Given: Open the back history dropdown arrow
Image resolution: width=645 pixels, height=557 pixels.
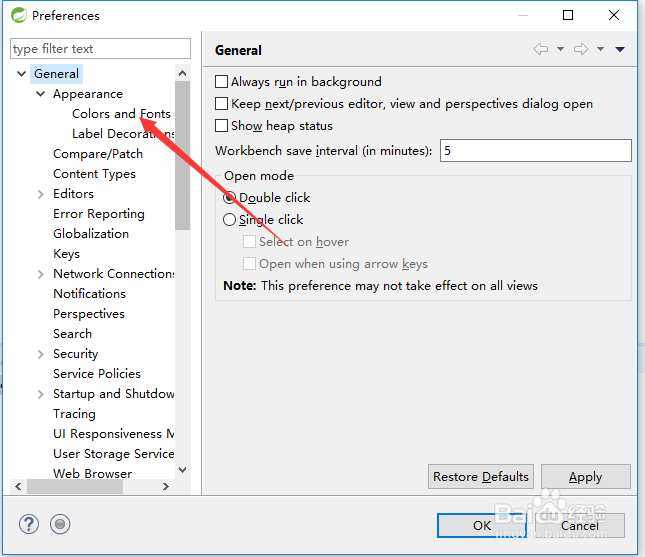Looking at the screenshot, I should pos(560,49).
